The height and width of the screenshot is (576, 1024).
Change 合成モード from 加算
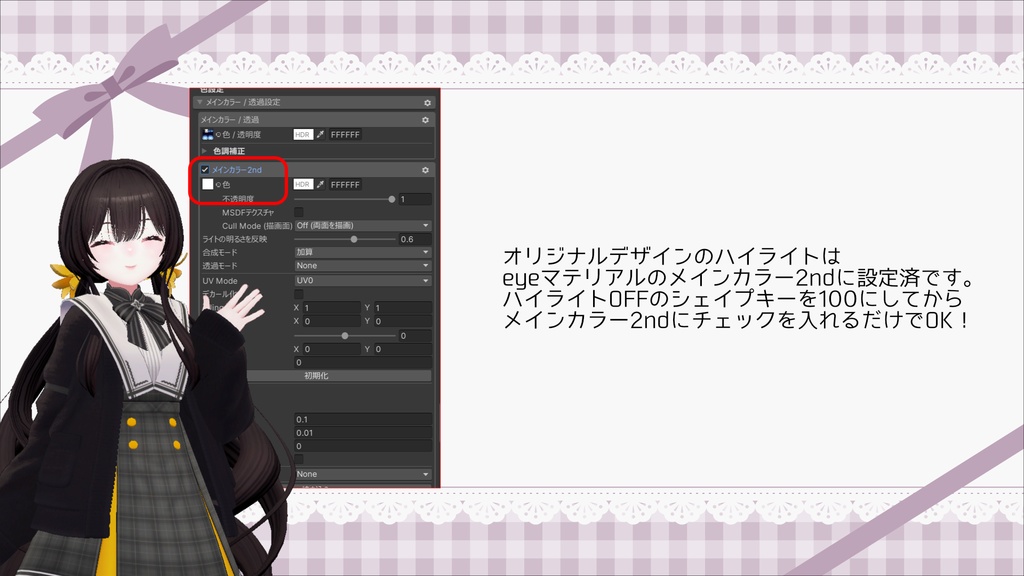click(x=362, y=253)
